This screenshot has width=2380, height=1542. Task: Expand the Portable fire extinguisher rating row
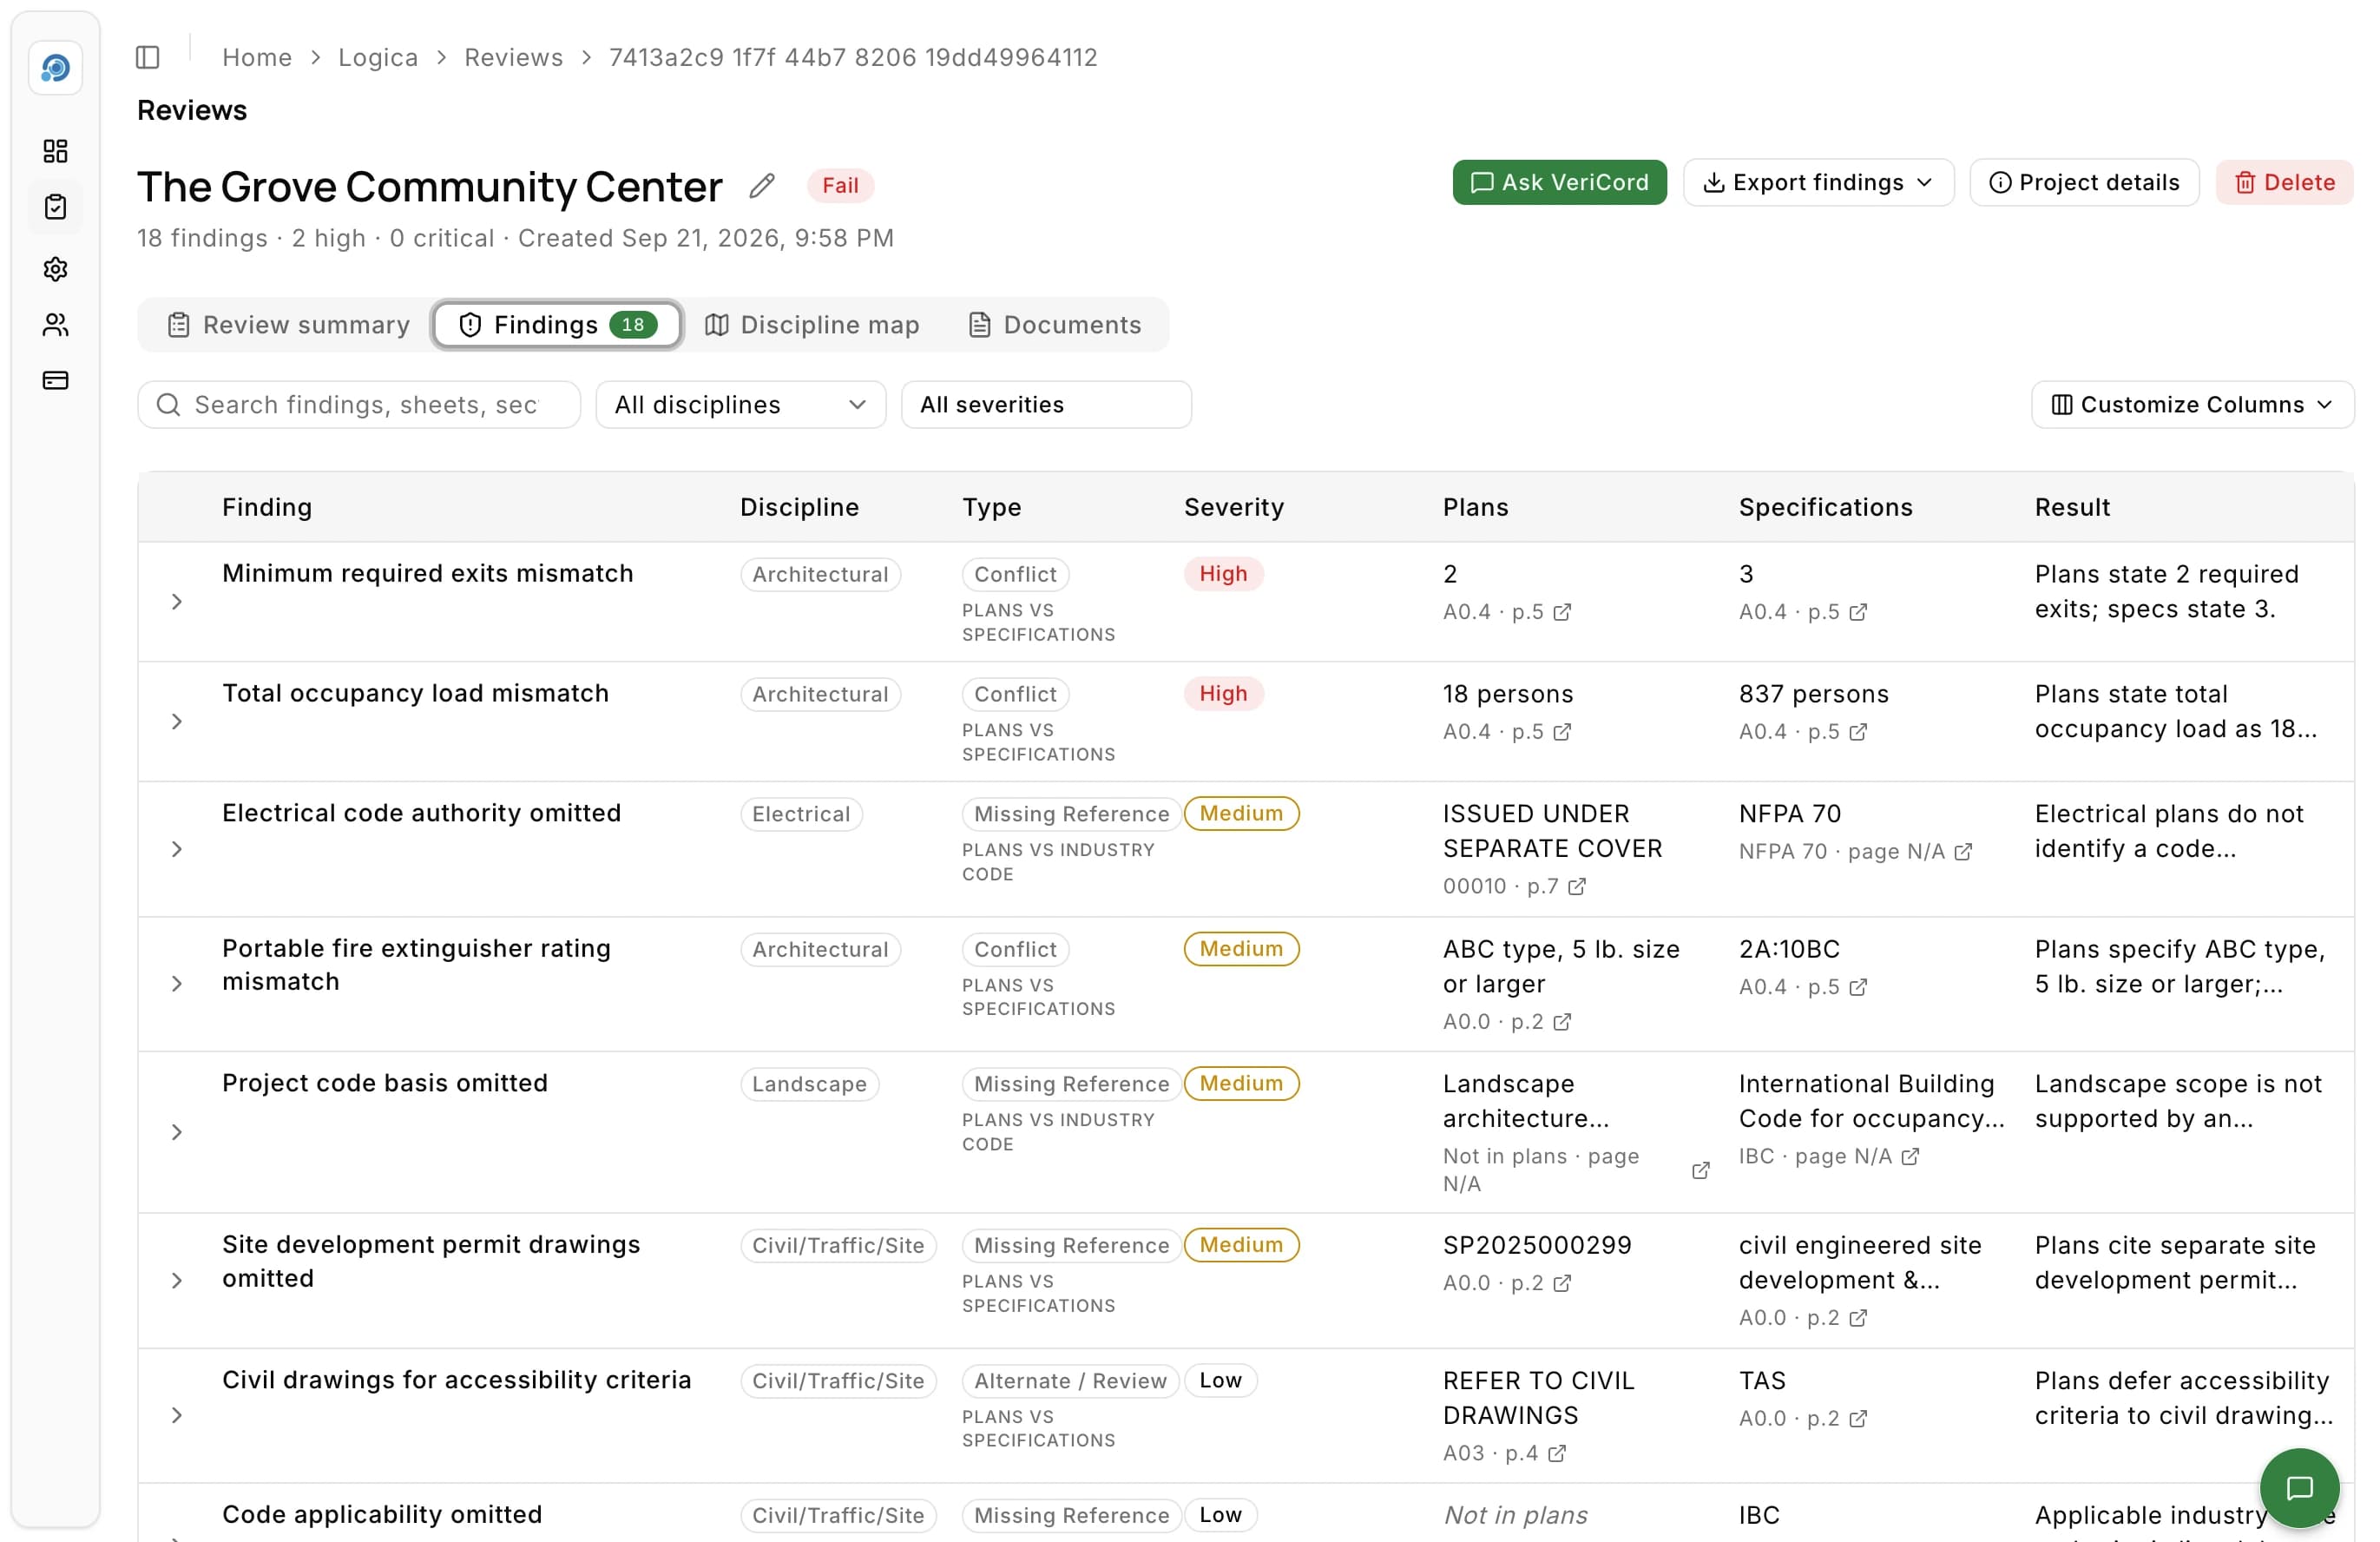coord(177,985)
